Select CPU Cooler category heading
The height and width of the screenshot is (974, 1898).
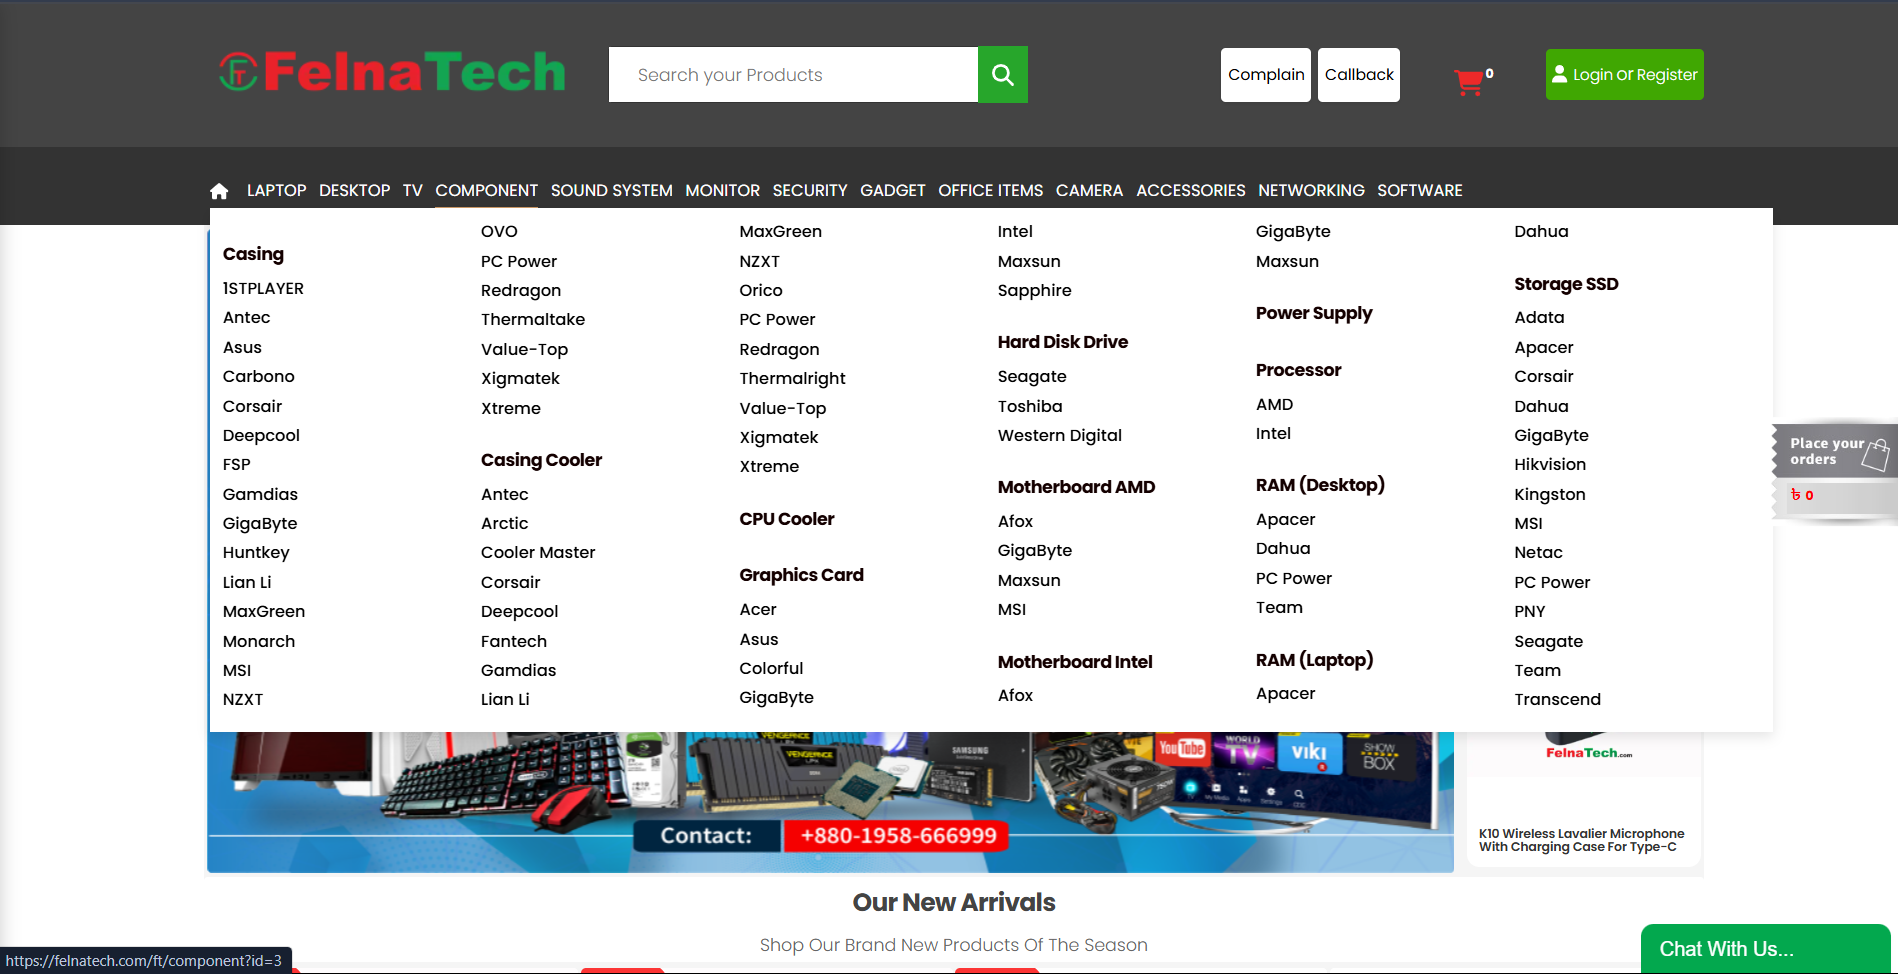pos(787,519)
